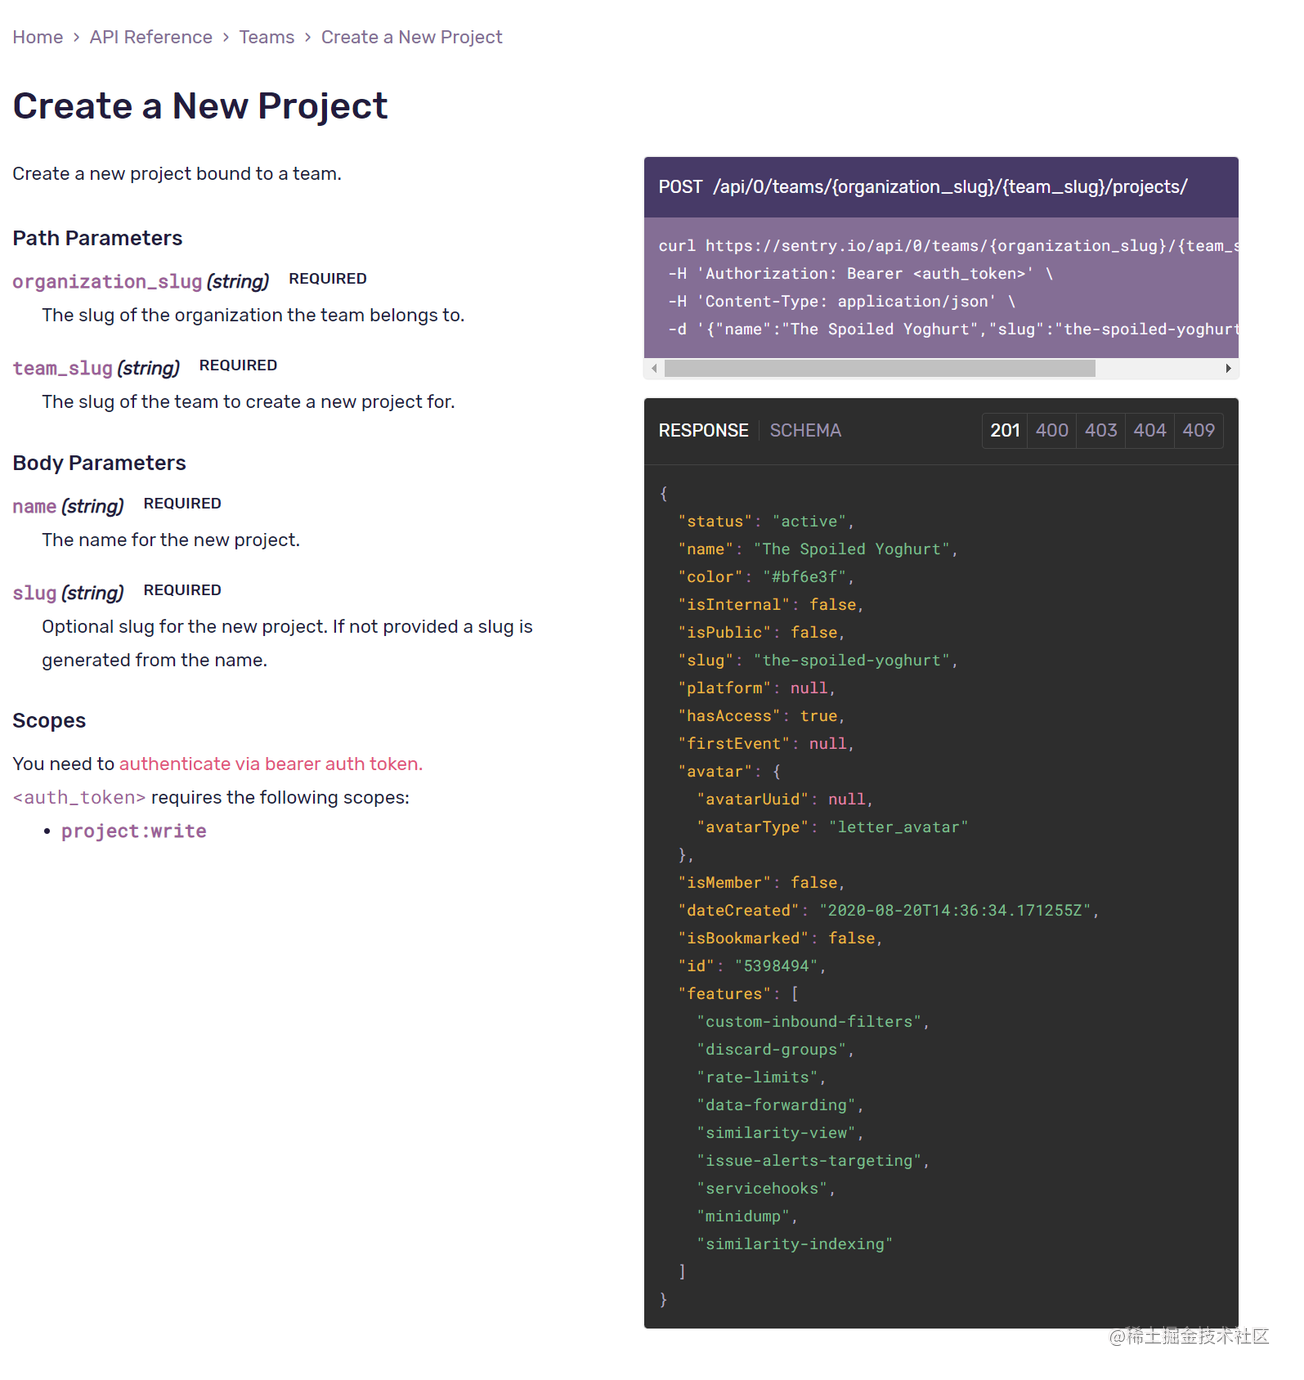The image size is (1304, 1380).
Task: Click the horizontal scrollbar thumb of code block
Action: click(x=879, y=368)
